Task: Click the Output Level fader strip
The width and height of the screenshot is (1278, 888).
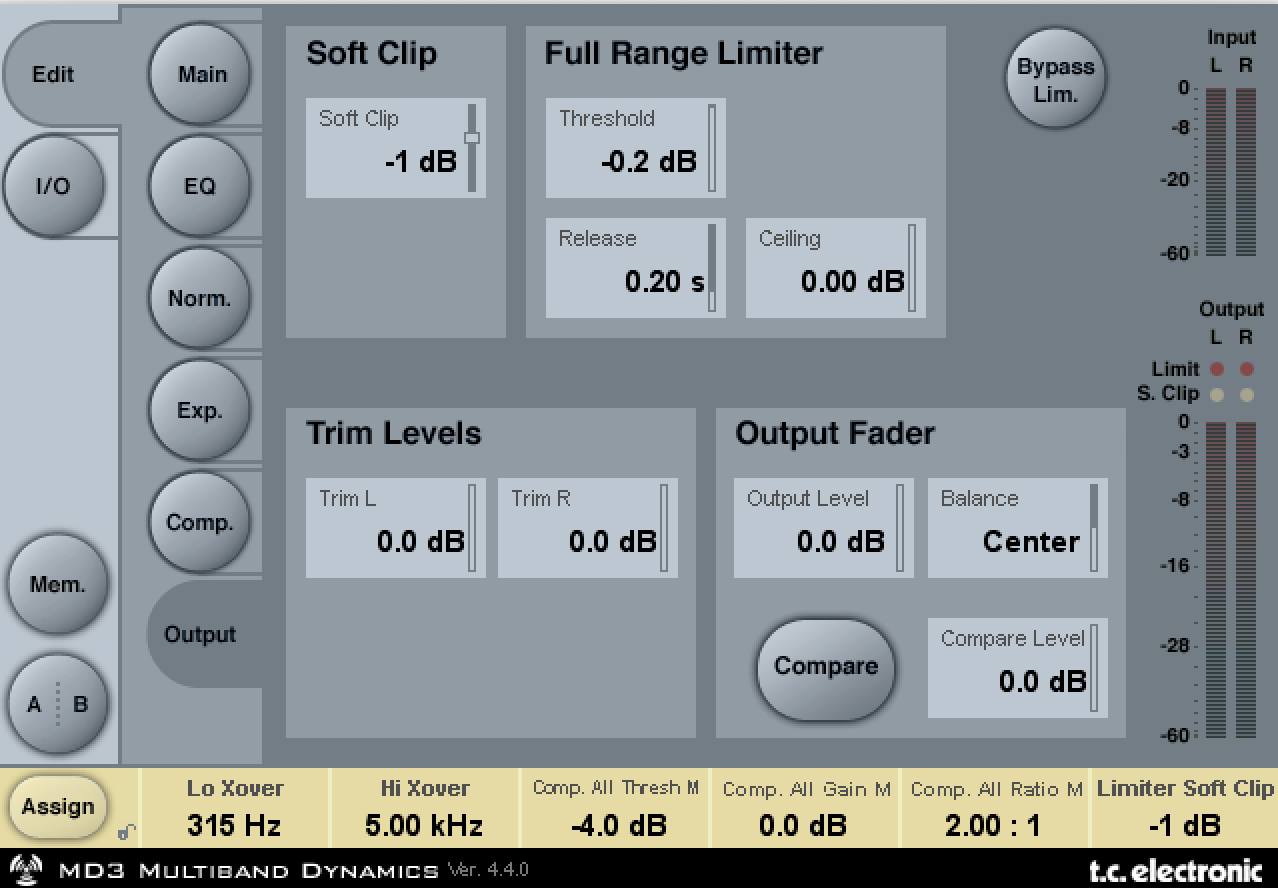Action: coord(901,528)
